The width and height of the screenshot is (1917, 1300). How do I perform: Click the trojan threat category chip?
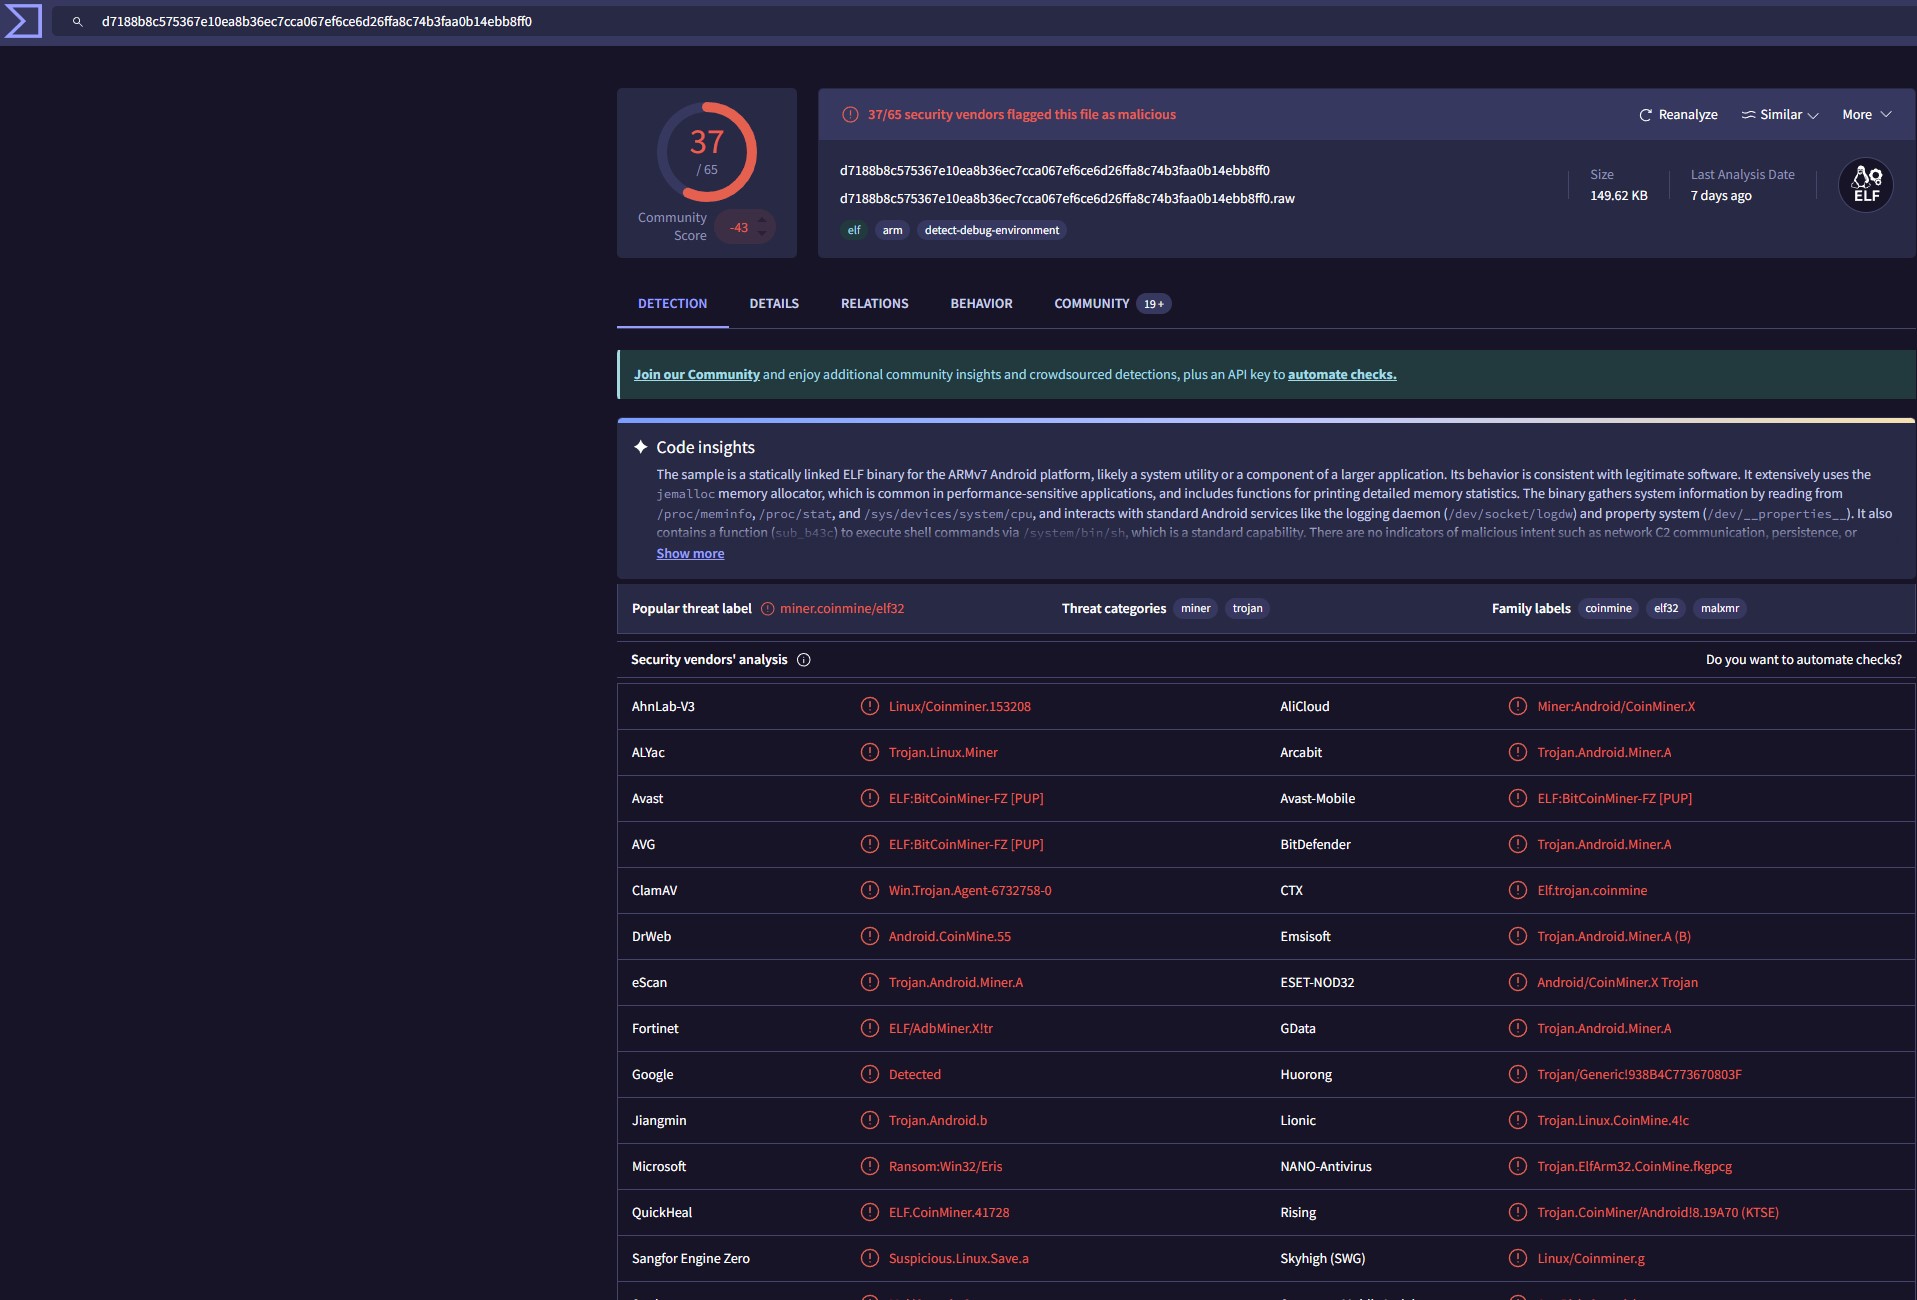(1247, 608)
